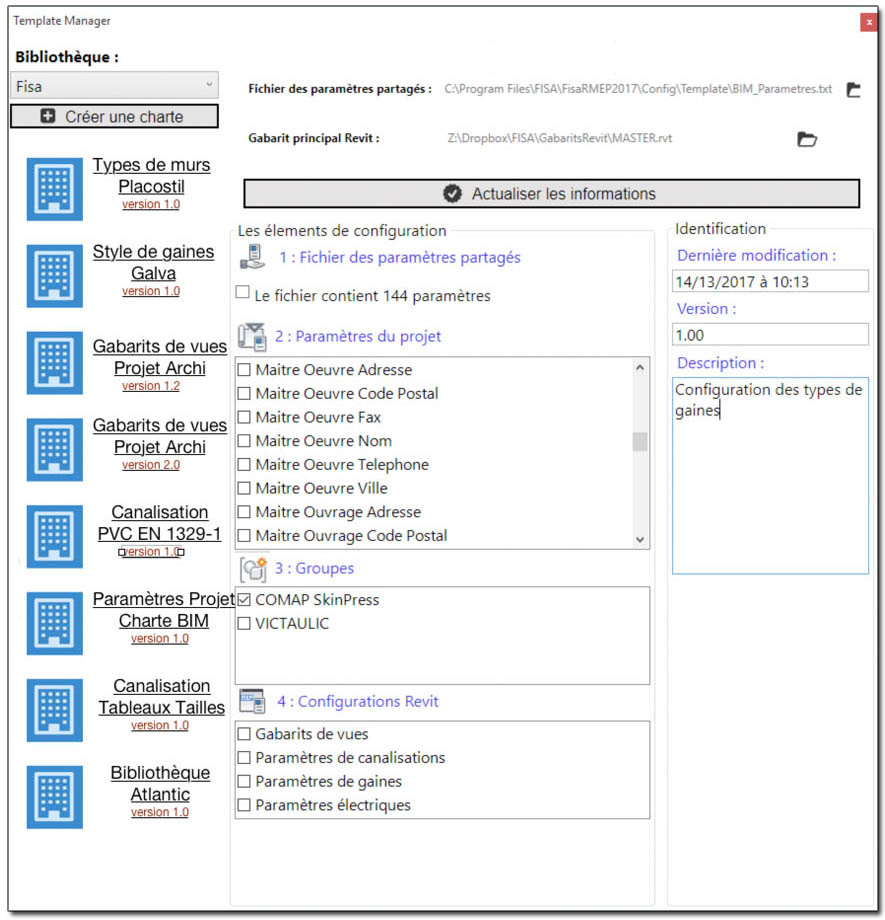The width and height of the screenshot is (885, 920).
Task: Open the Gabarits de vues version 2.0 link
Action: (151, 465)
